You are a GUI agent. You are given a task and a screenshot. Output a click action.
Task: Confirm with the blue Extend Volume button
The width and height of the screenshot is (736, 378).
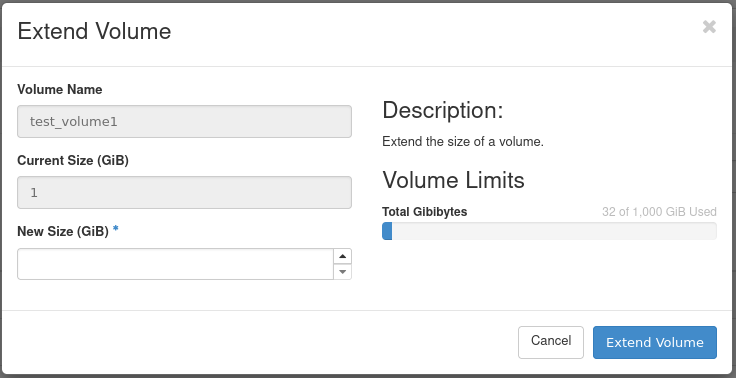[655, 342]
